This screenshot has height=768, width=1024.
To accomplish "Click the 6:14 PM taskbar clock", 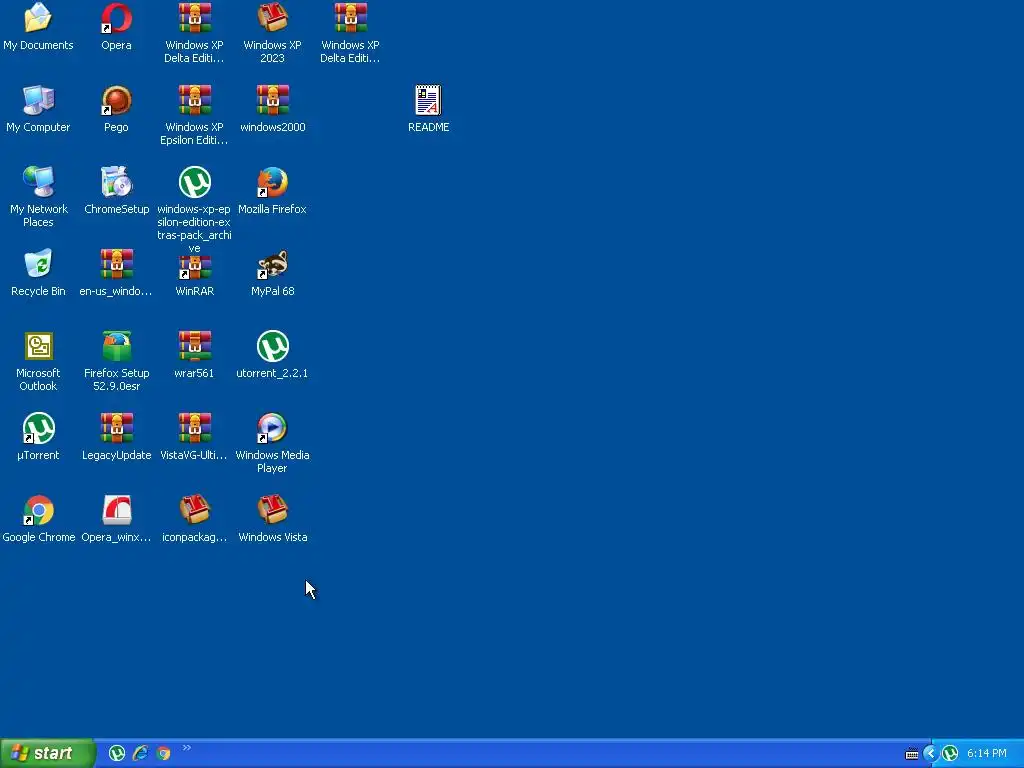I will click(x=986, y=754).
